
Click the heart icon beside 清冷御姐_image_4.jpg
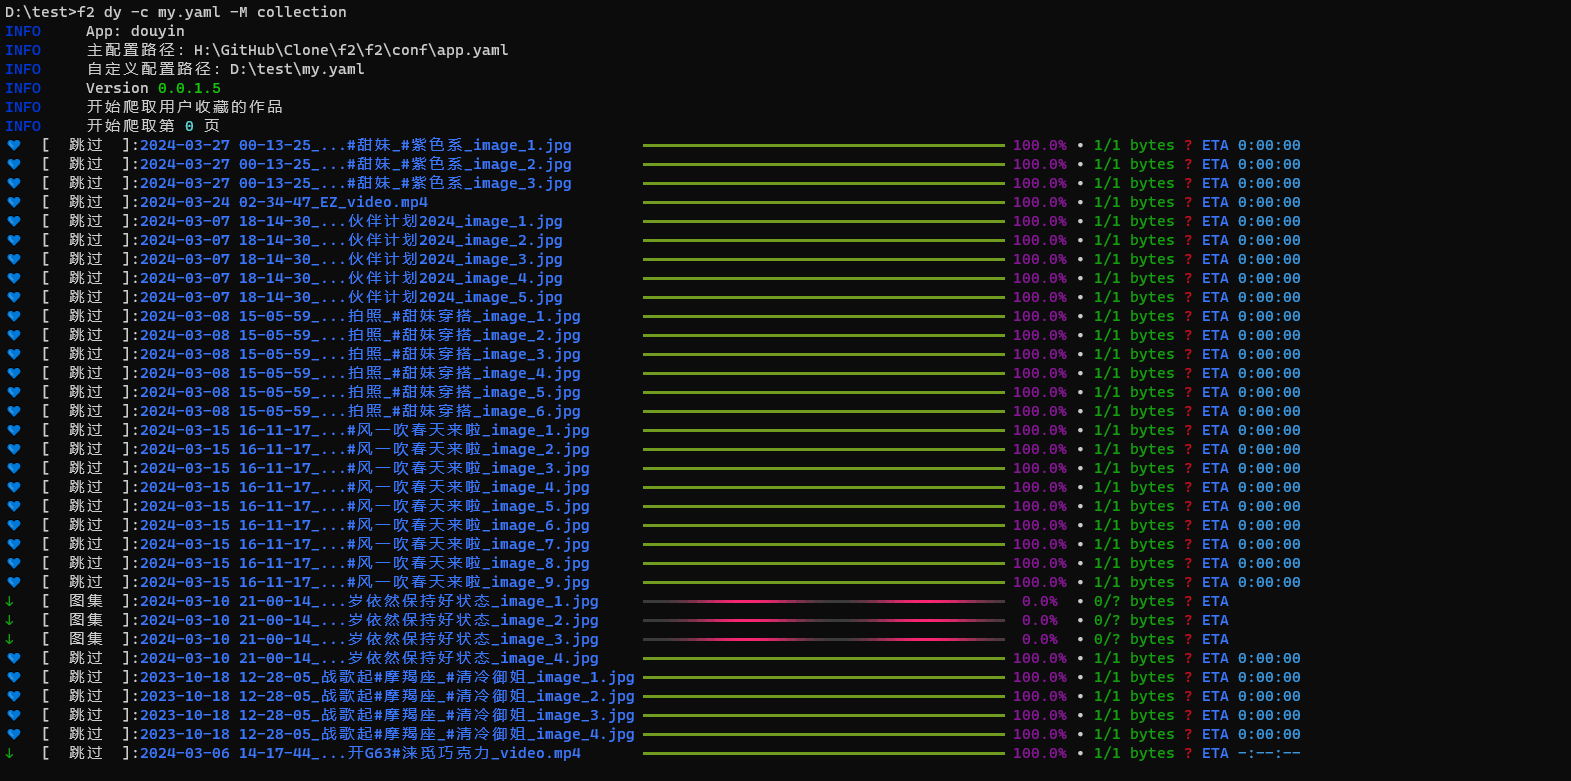coord(14,734)
